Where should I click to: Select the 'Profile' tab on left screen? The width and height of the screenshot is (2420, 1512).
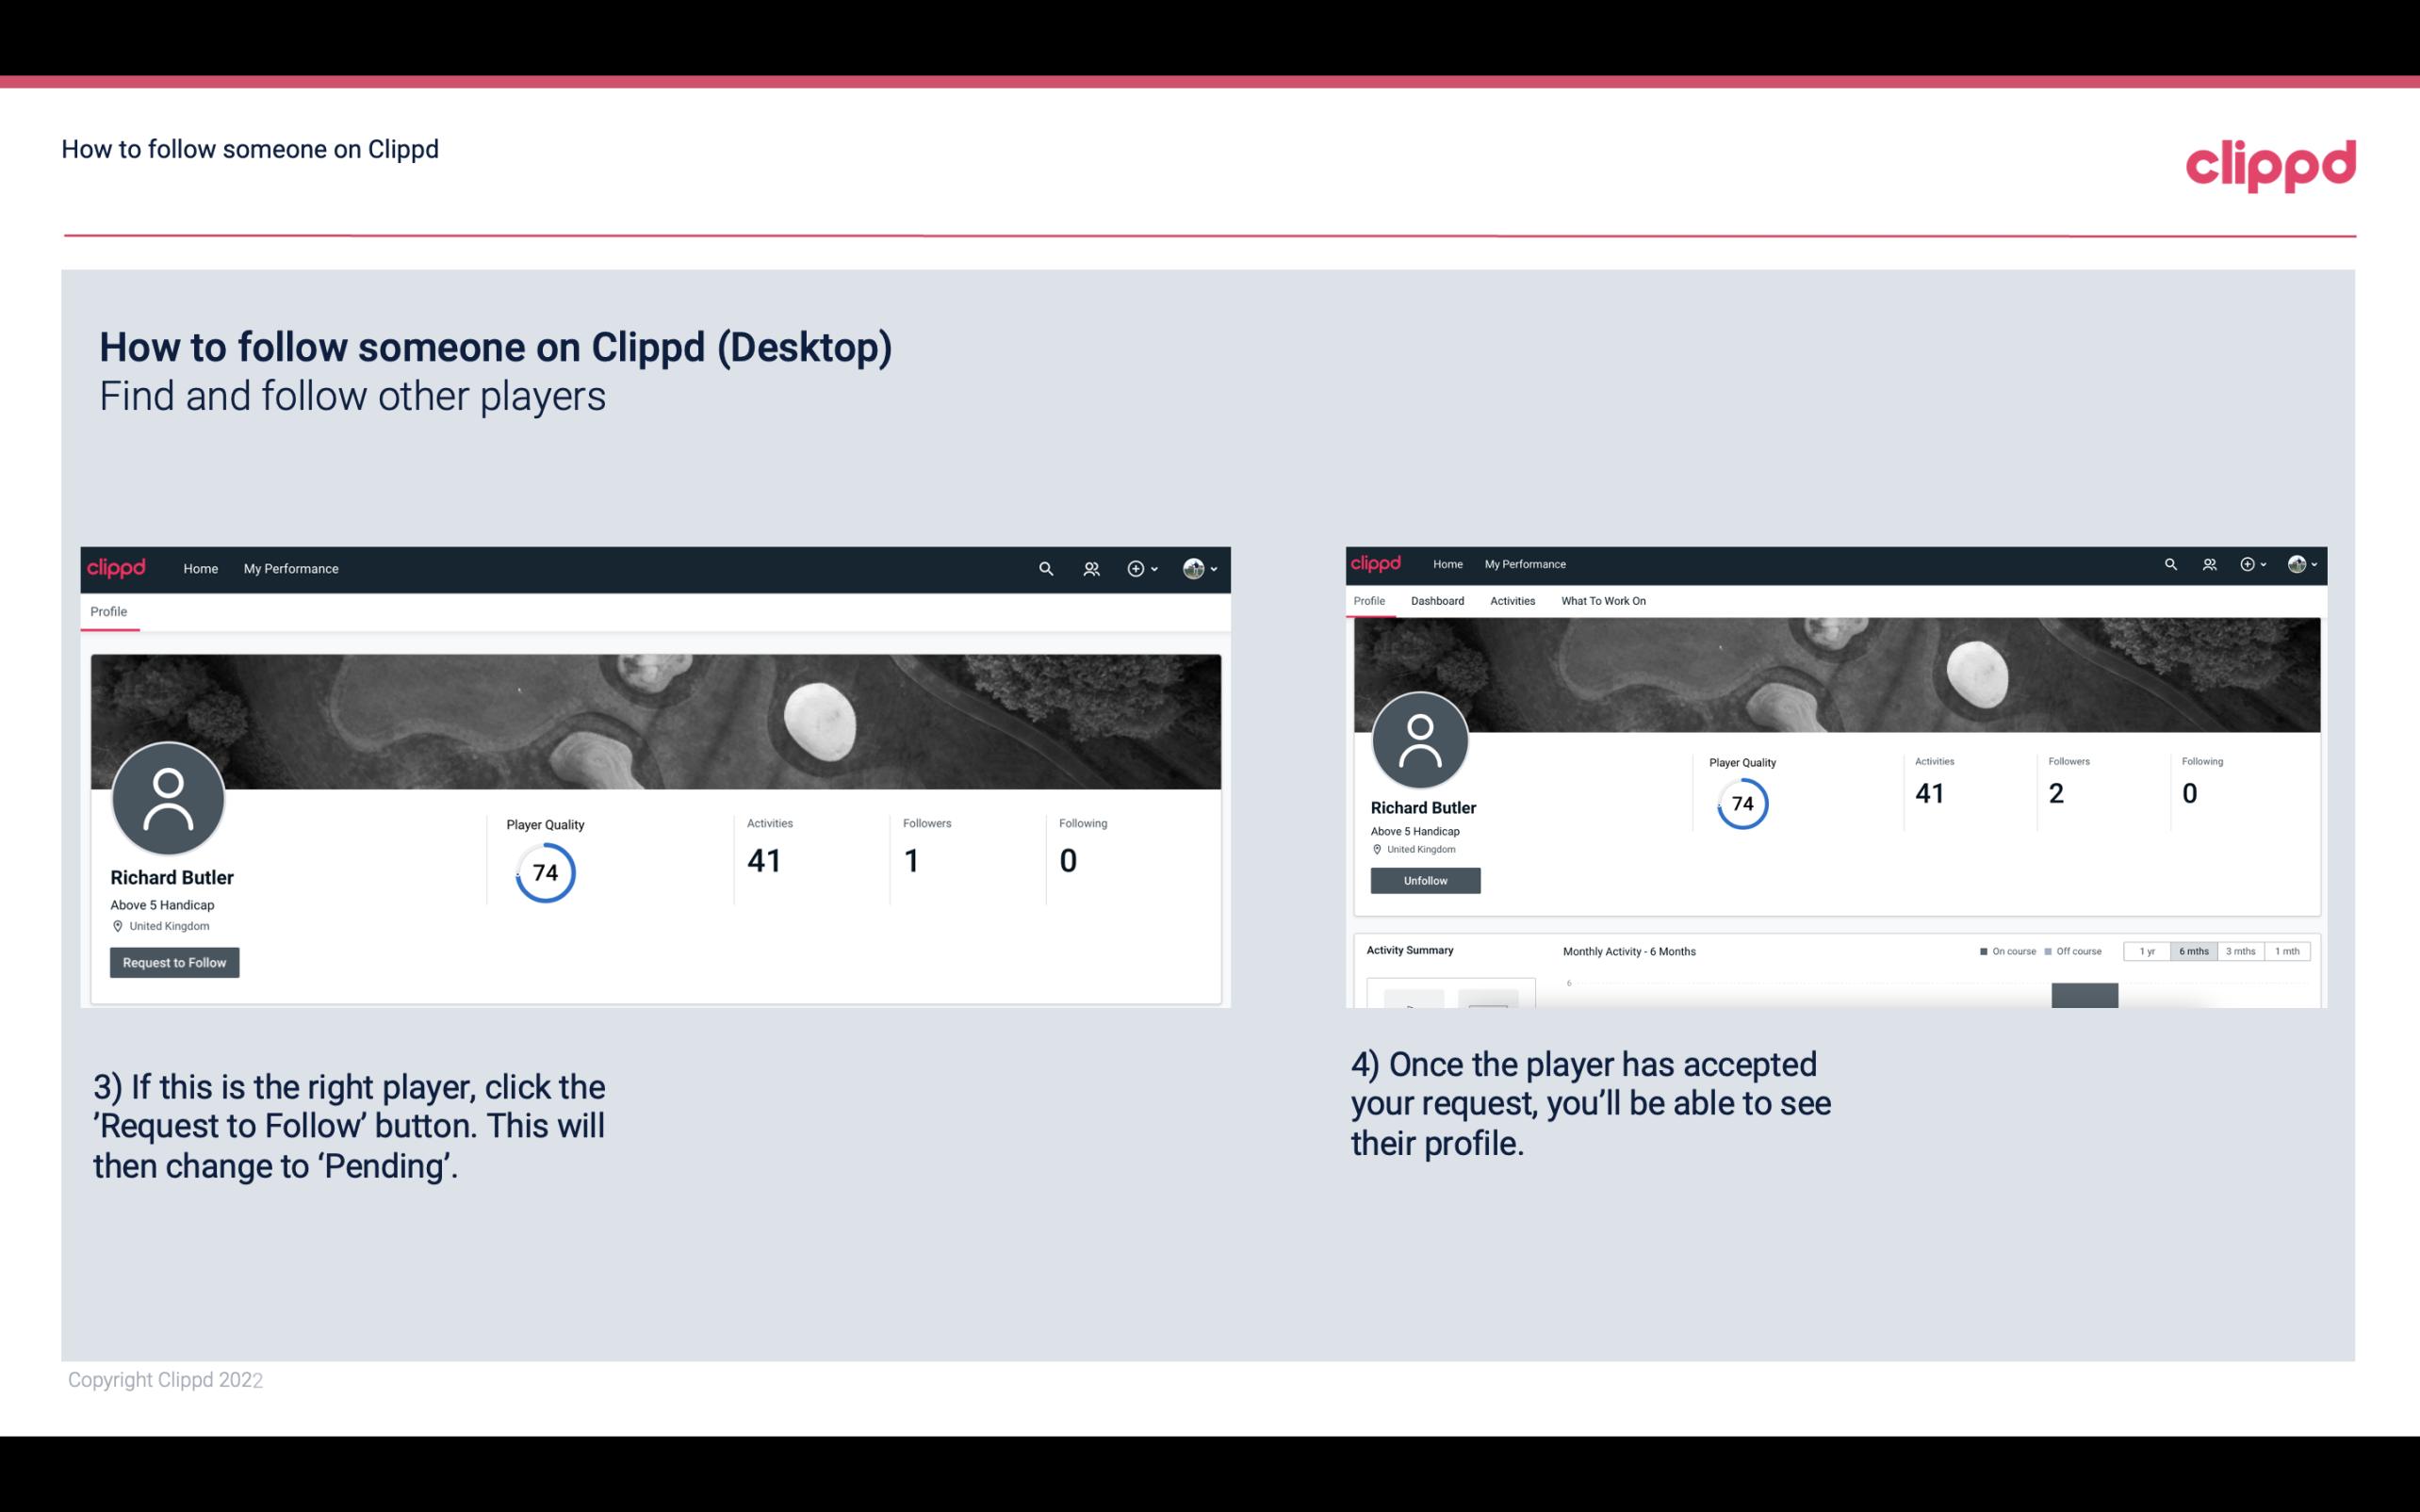pyautogui.click(x=108, y=611)
